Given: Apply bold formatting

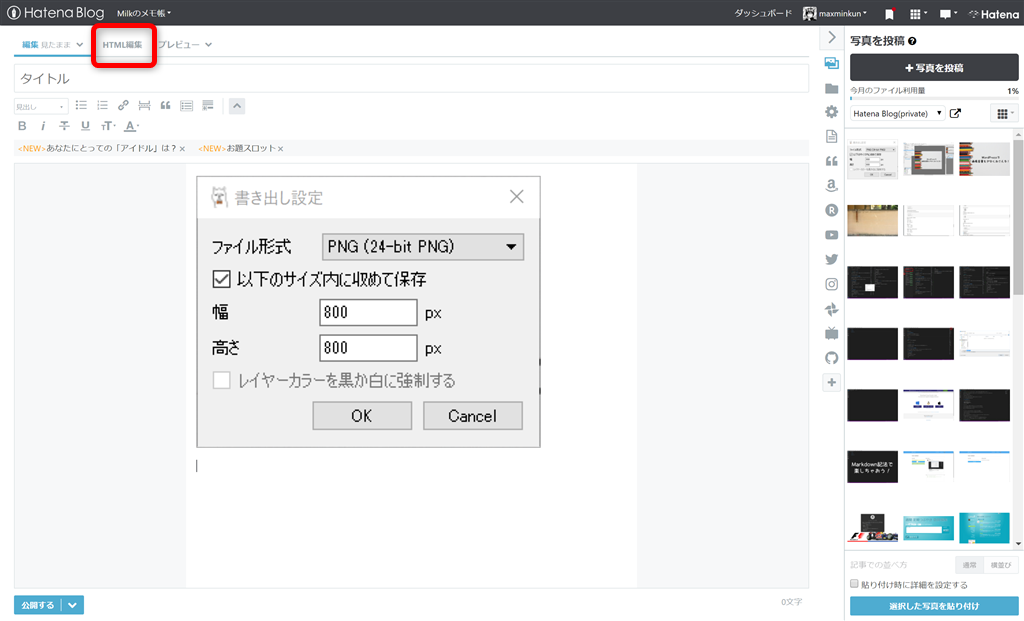Looking at the screenshot, I should coord(22,125).
